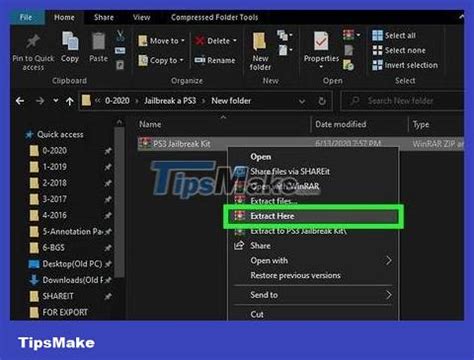
Task: Sort by Date modified column
Action: click(x=341, y=124)
